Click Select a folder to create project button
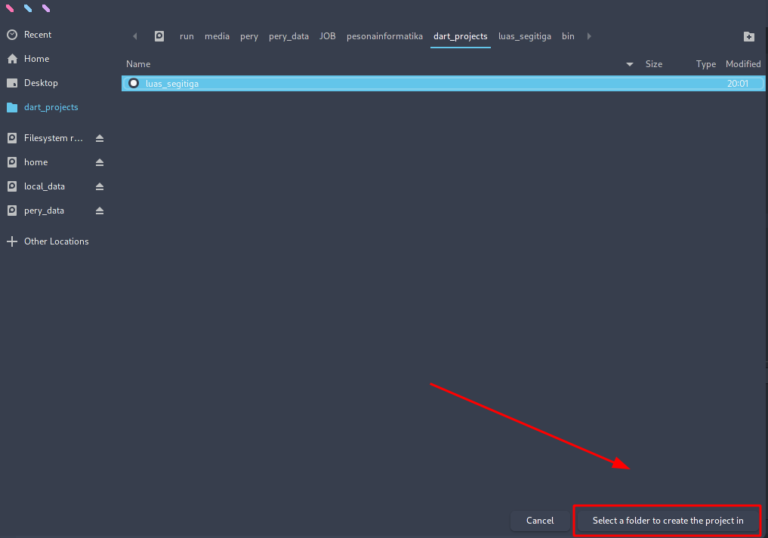Screen dimensions: 768x538 click(x=667, y=520)
